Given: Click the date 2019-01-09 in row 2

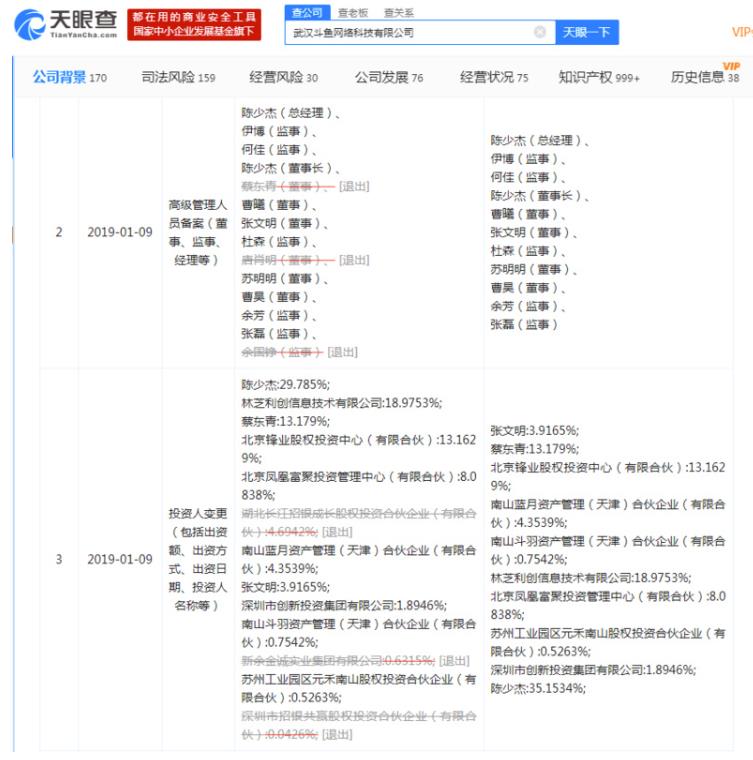Looking at the screenshot, I should pyautogui.click(x=120, y=232).
